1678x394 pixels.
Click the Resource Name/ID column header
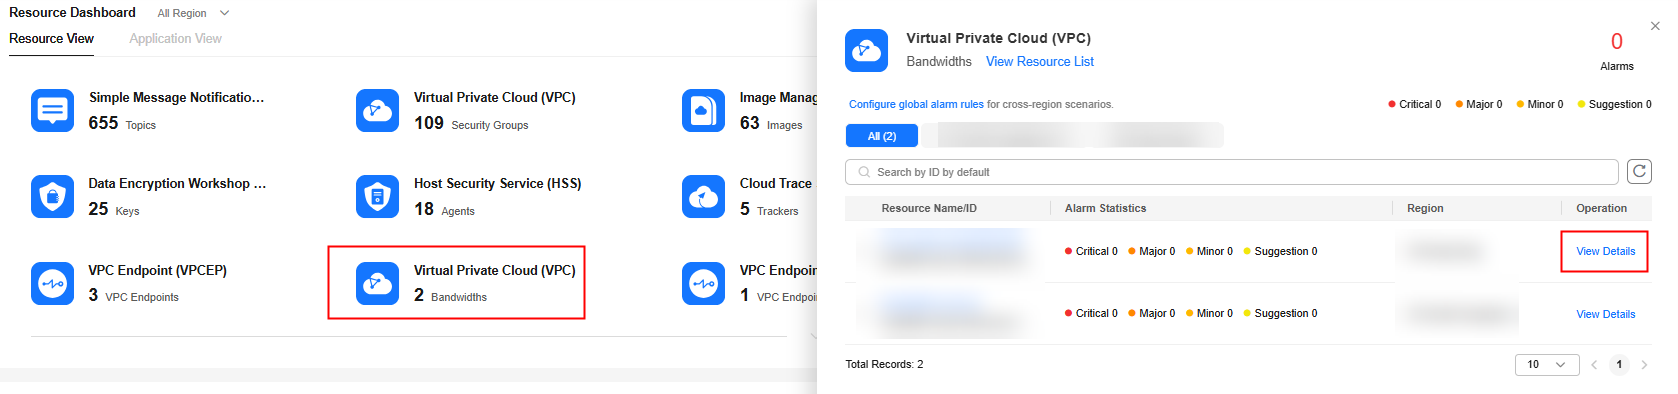(929, 208)
